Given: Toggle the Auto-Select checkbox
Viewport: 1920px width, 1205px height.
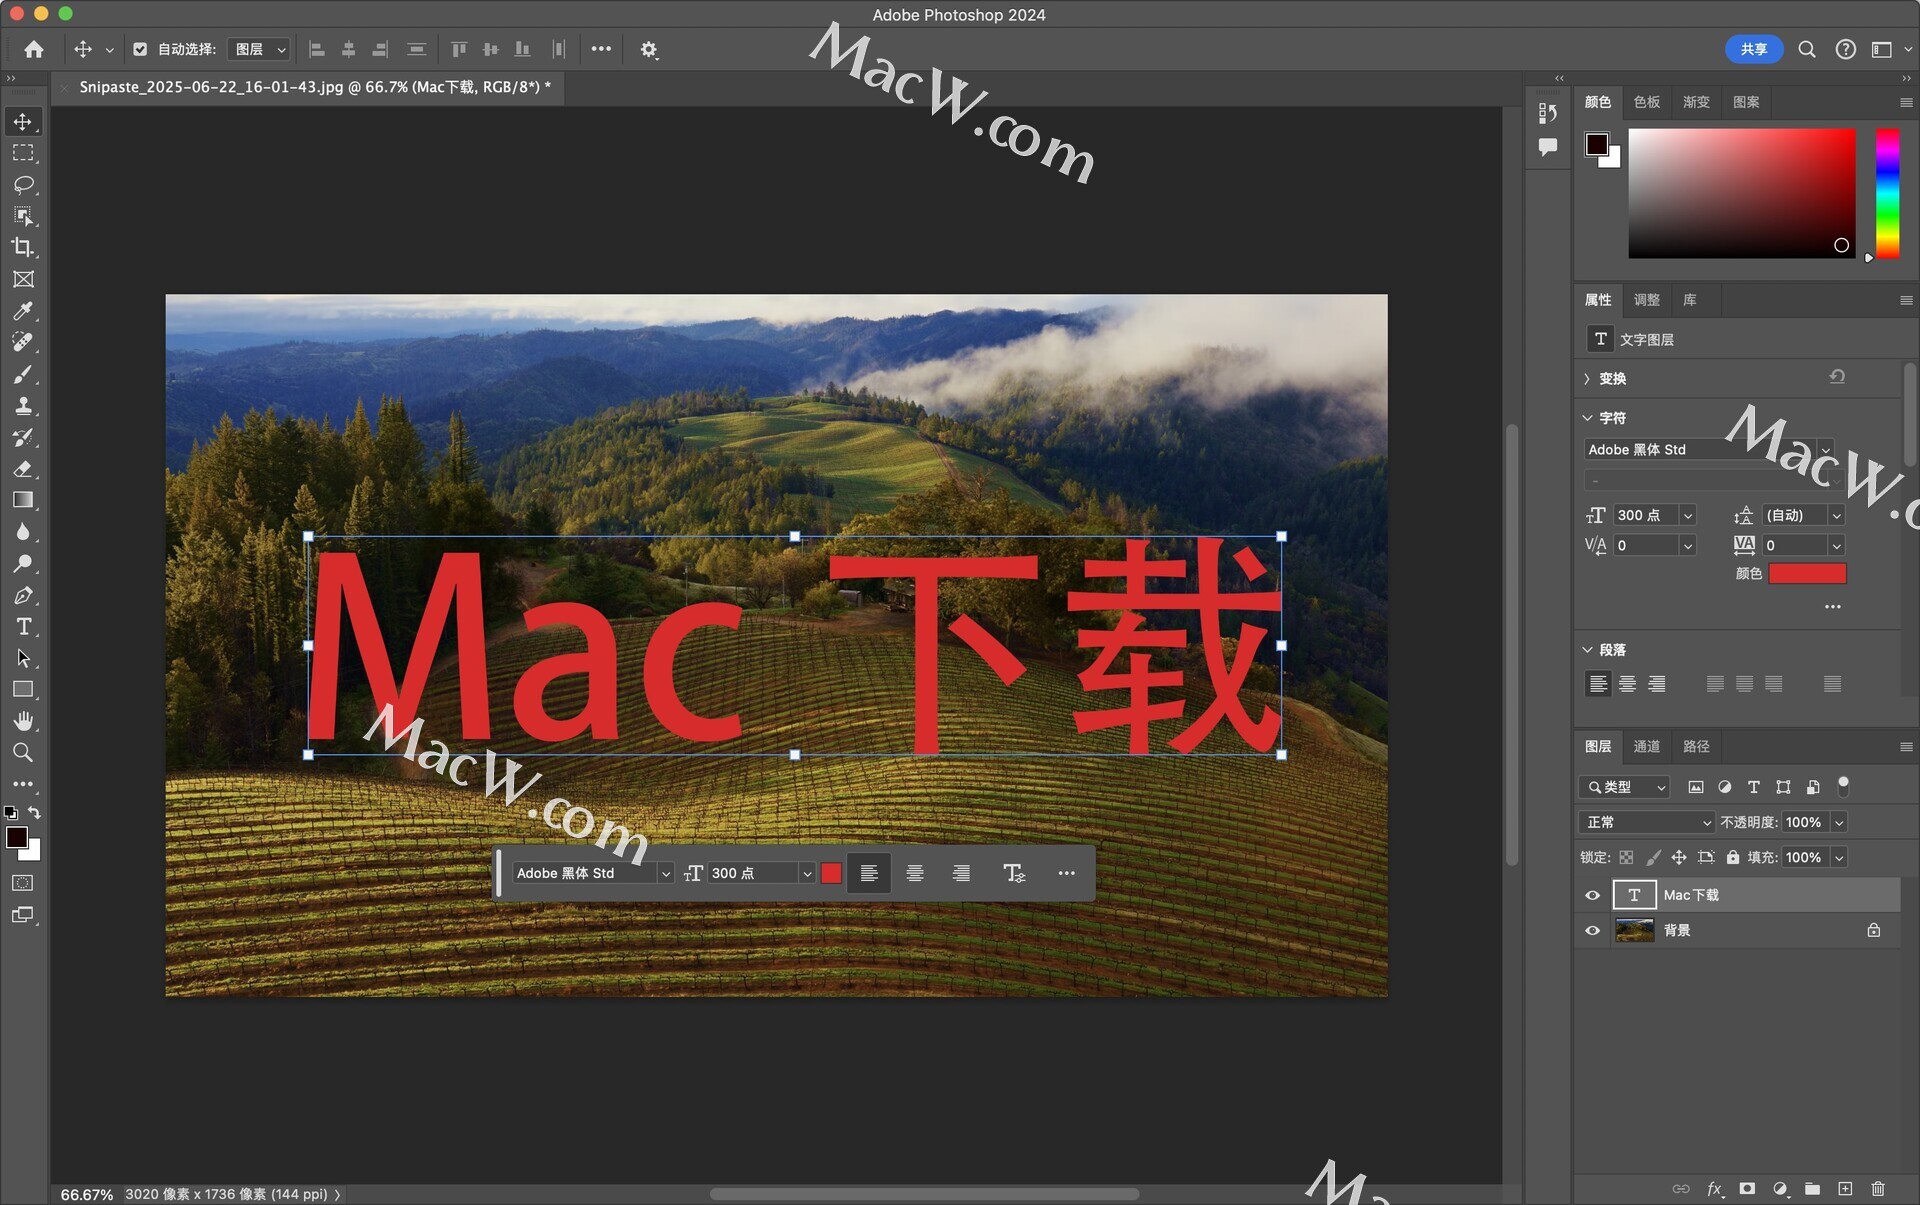Looking at the screenshot, I should coord(140,49).
